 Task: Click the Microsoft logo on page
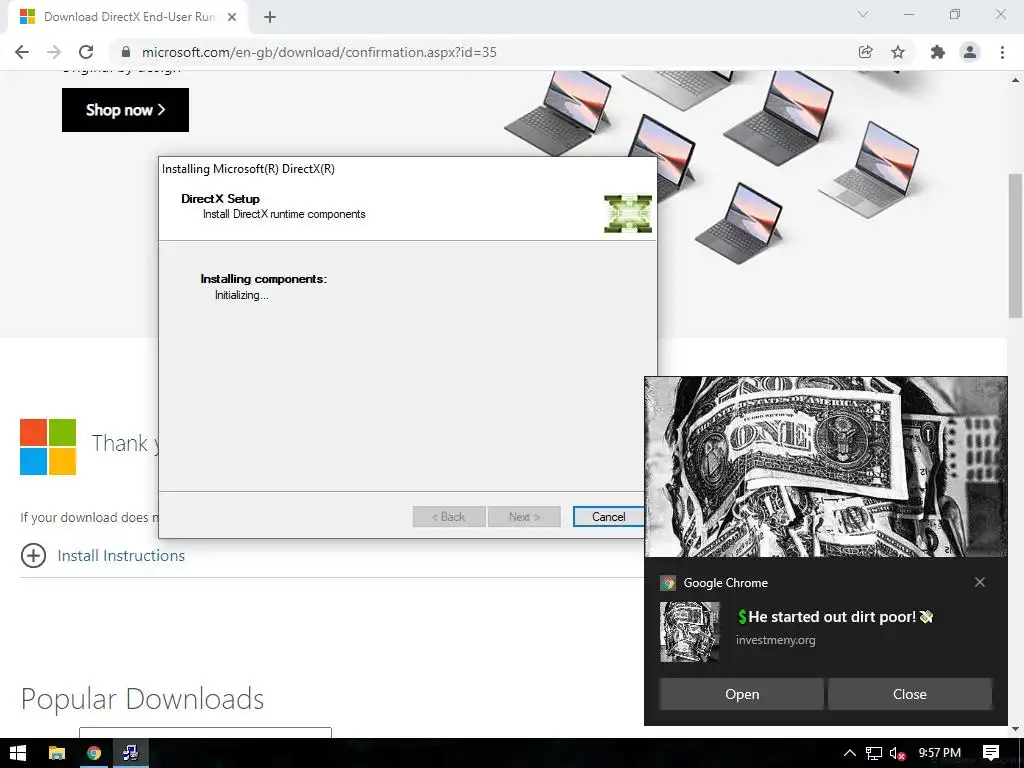tap(48, 447)
